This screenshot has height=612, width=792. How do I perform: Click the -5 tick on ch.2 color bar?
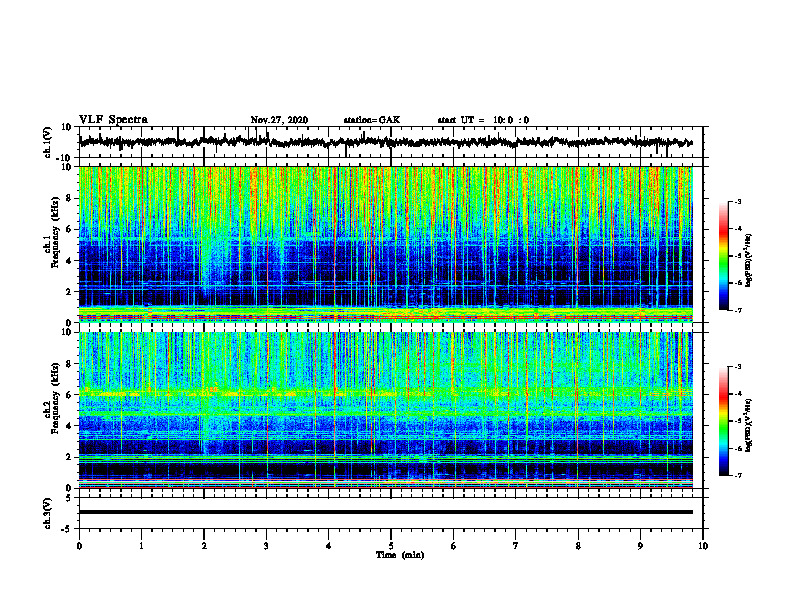737,421
